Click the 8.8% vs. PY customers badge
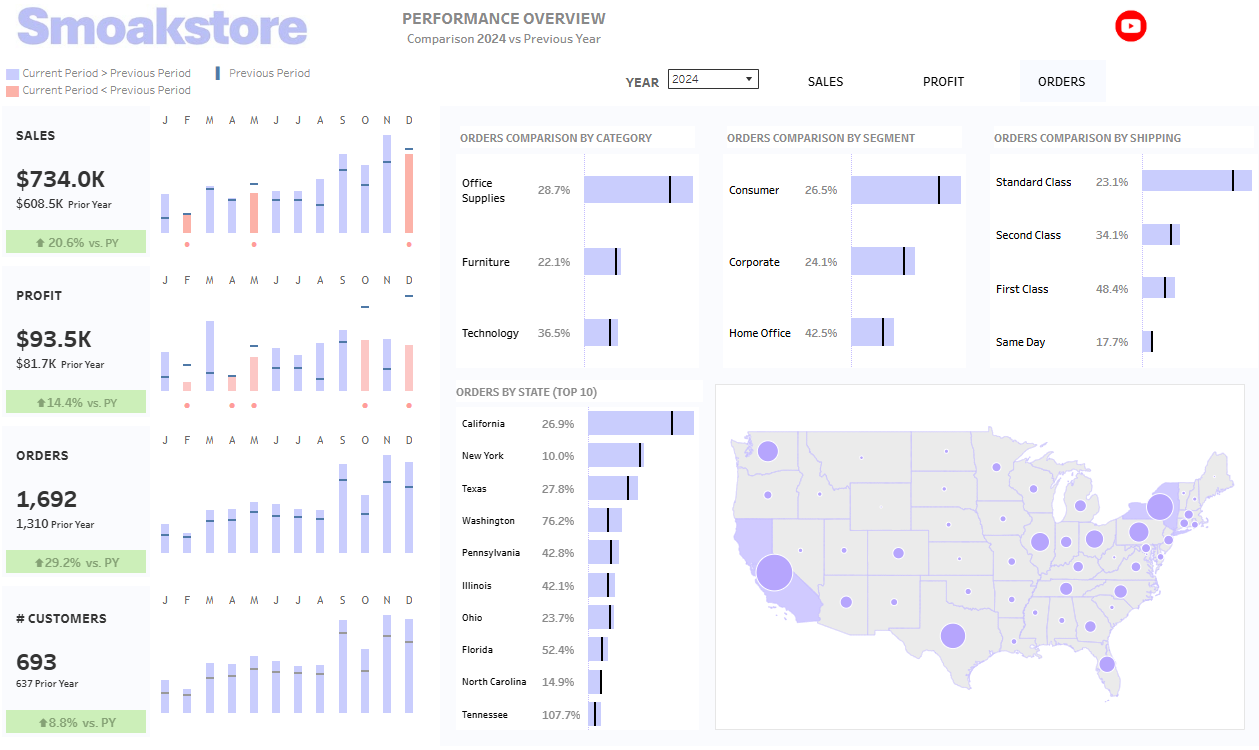The width and height of the screenshot is (1259, 750). 76,722
